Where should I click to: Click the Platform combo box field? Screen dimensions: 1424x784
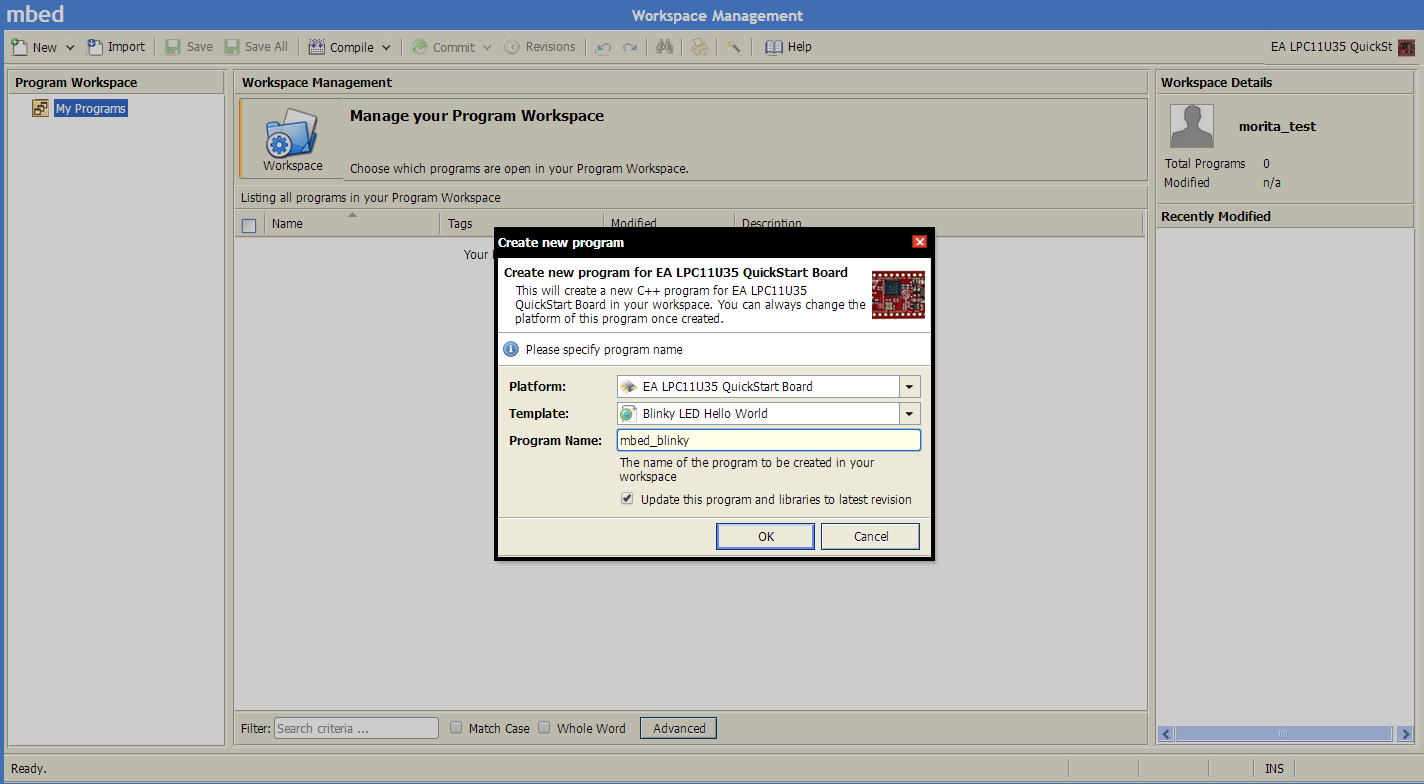tap(758, 386)
